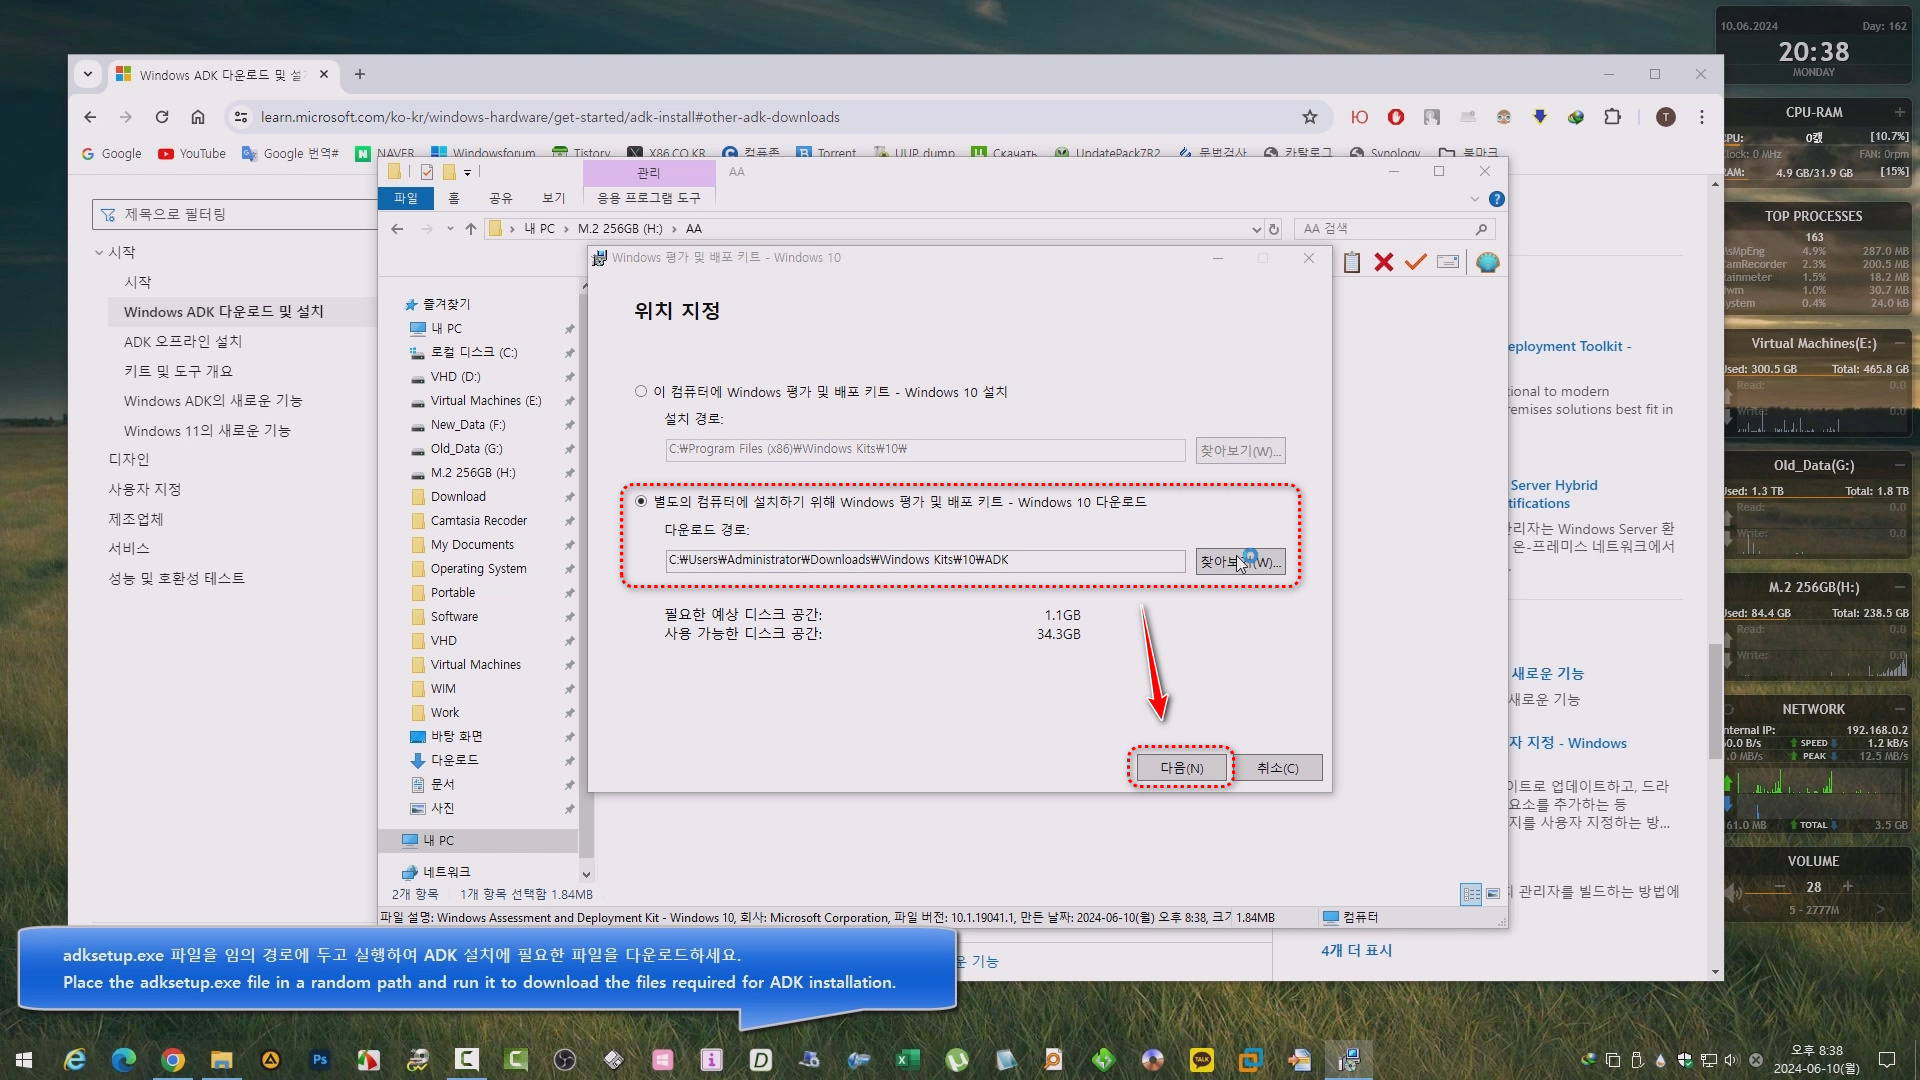
Task: Open the 파일 ribbon tab
Action: tap(406, 198)
